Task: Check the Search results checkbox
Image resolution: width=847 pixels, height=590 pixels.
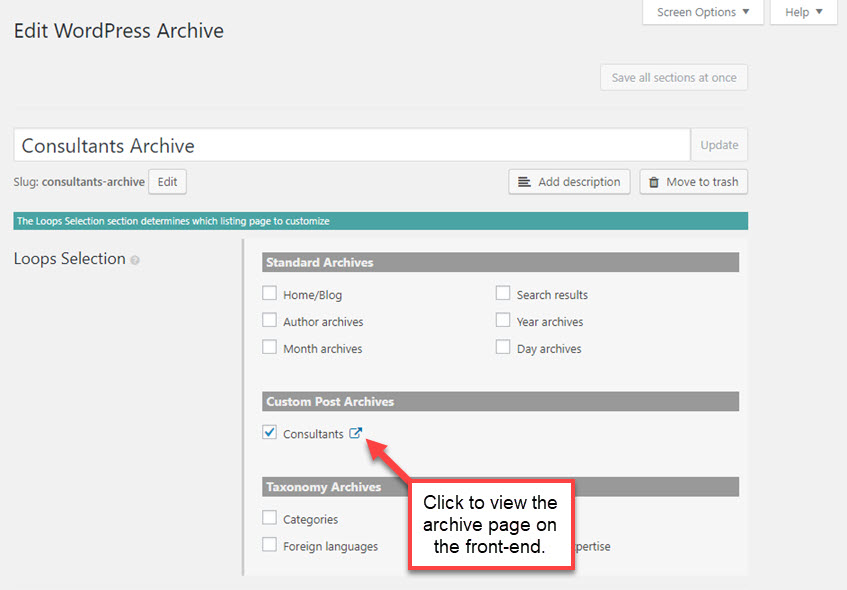Action: [x=503, y=293]
